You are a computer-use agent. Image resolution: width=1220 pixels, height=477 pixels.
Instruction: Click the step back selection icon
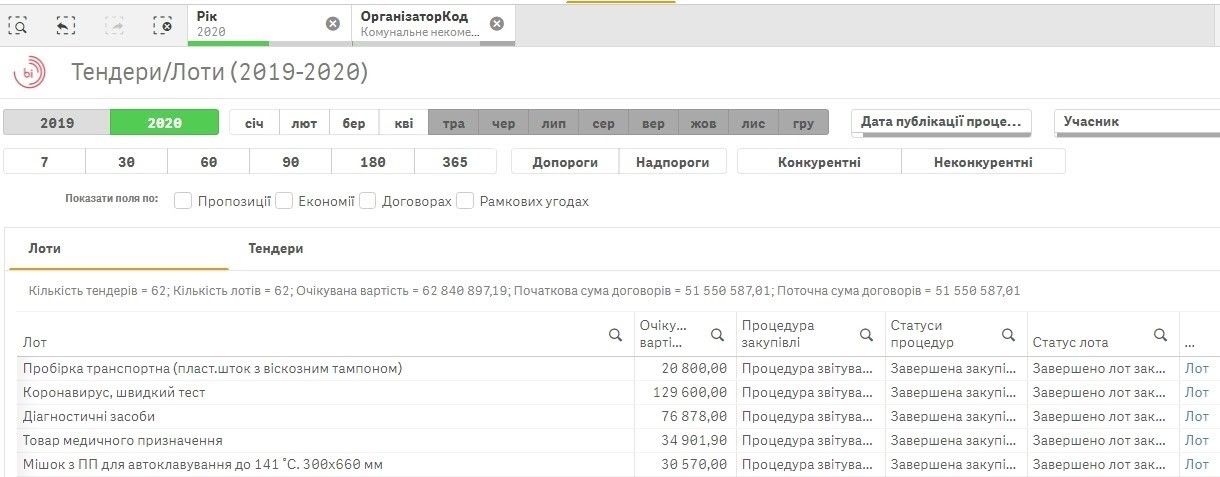(65, 26)
